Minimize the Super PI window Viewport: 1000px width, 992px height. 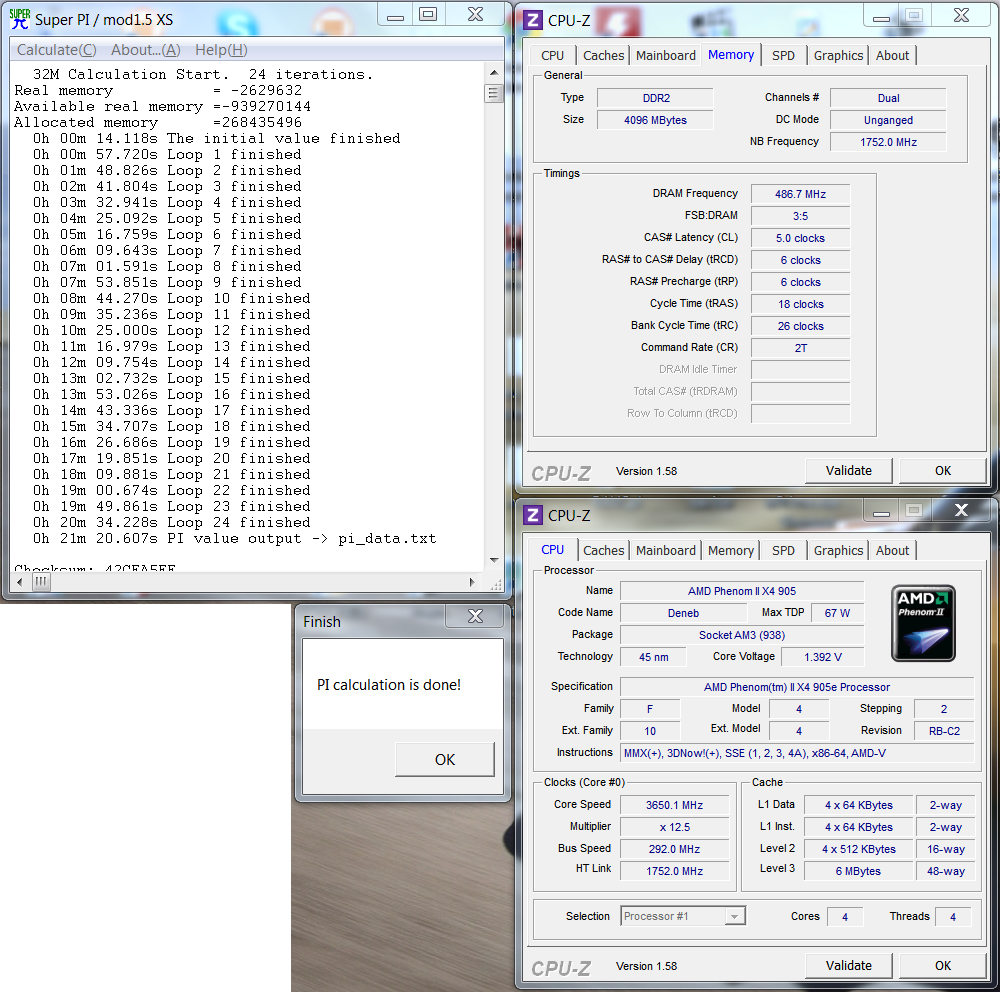click(395, 14)
